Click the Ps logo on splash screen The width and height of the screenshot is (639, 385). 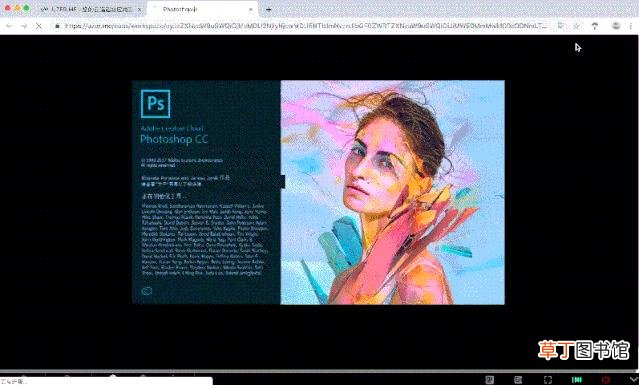click(x=155, y=103)
